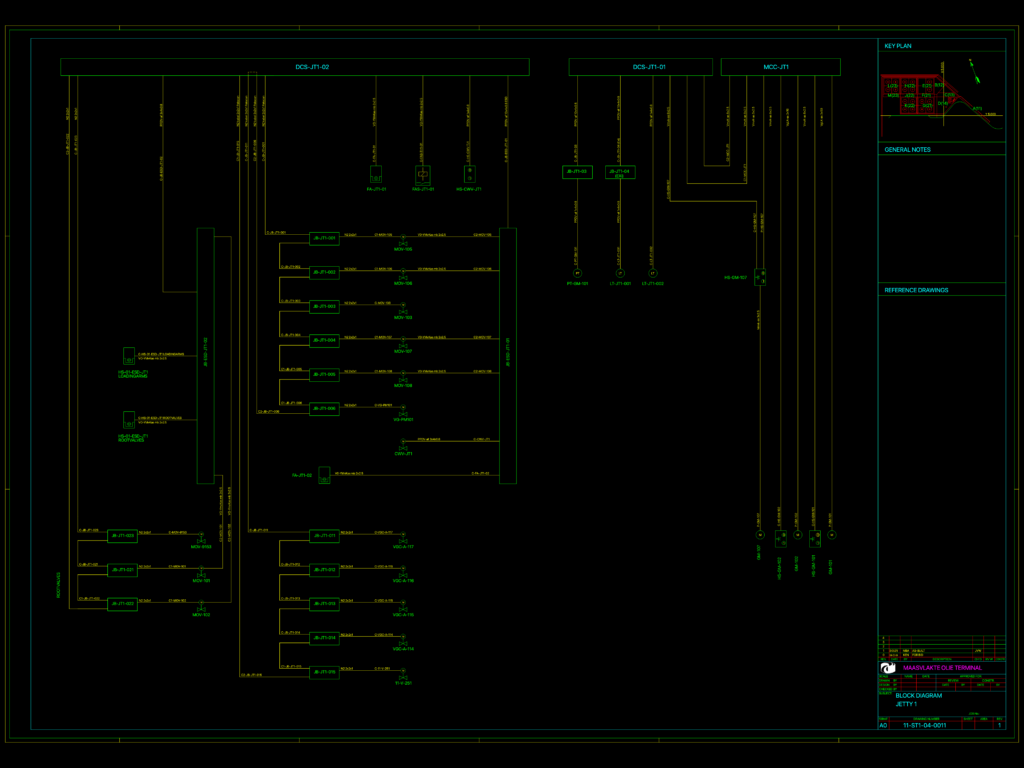
Task: Select junction box JB-JT1-03
Action: pyautogui.click(x=577, y=172)
